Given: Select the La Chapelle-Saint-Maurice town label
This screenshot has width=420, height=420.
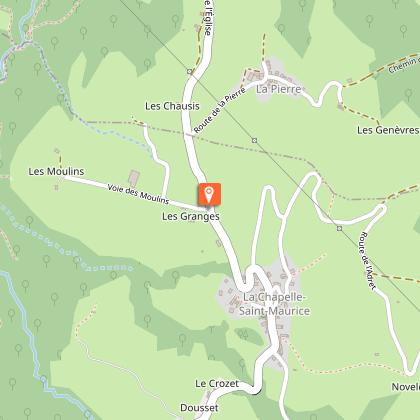Looking at the screenshot, I should click(274, 304).
